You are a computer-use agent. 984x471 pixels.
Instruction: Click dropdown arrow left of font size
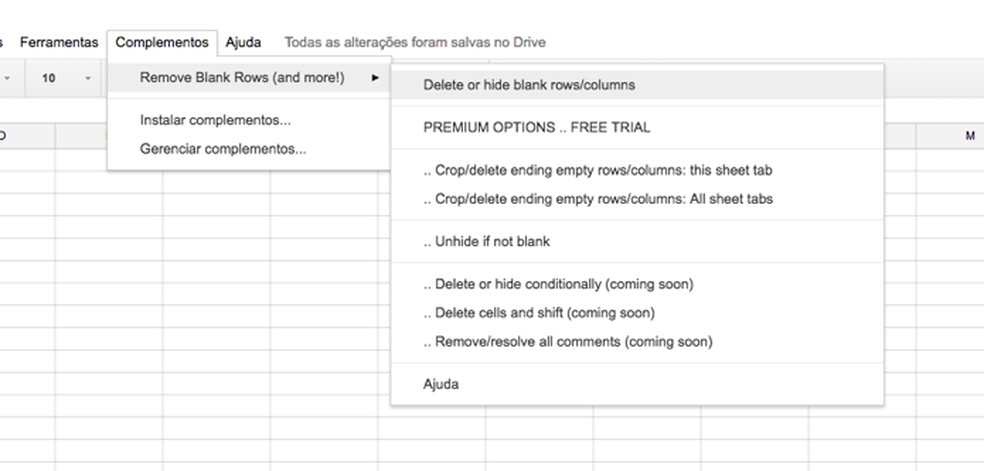(x=7, y=78)
